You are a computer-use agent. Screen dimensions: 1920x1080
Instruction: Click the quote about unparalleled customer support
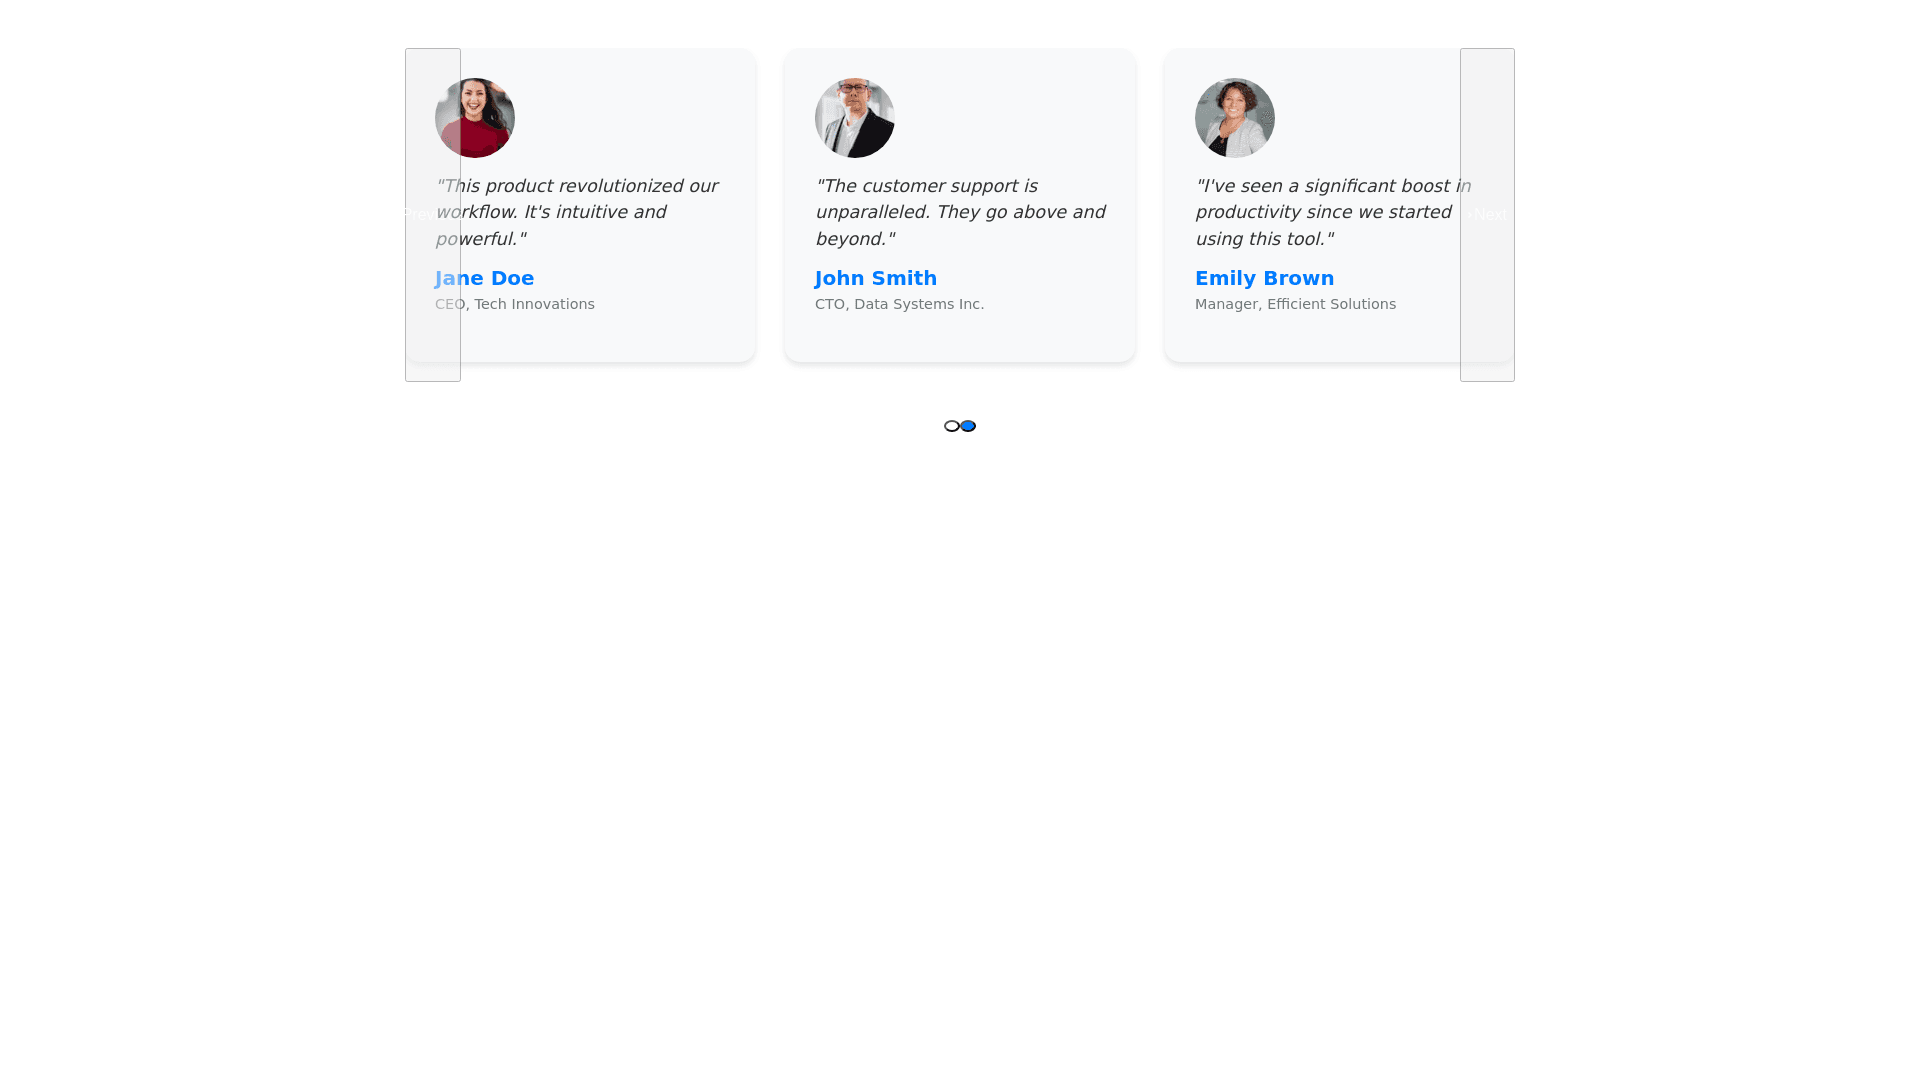click(959, 212)
